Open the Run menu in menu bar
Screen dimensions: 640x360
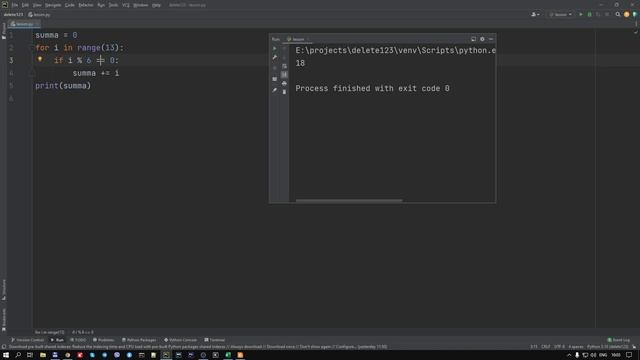[x=101, y=5]
